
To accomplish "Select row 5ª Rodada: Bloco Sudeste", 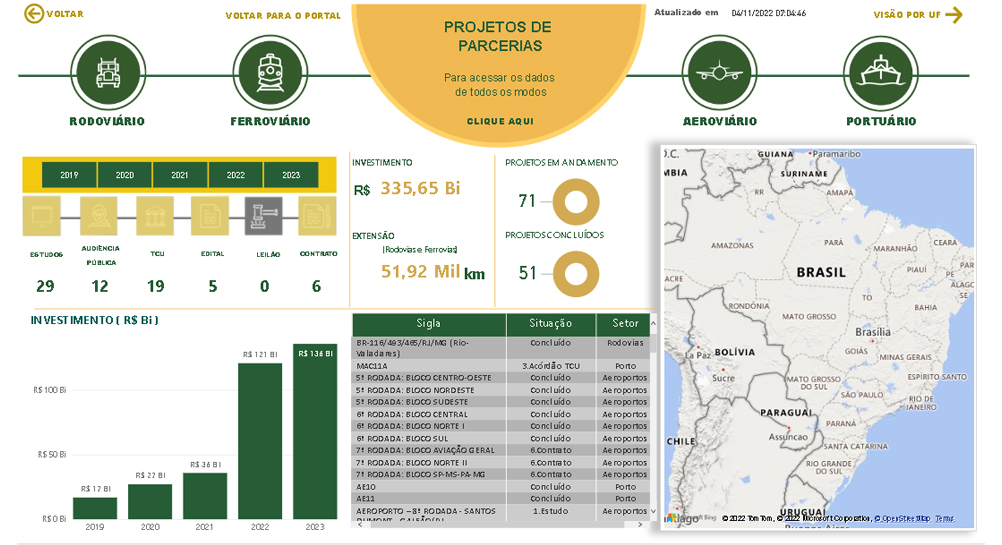I will [x=501, y=403].
